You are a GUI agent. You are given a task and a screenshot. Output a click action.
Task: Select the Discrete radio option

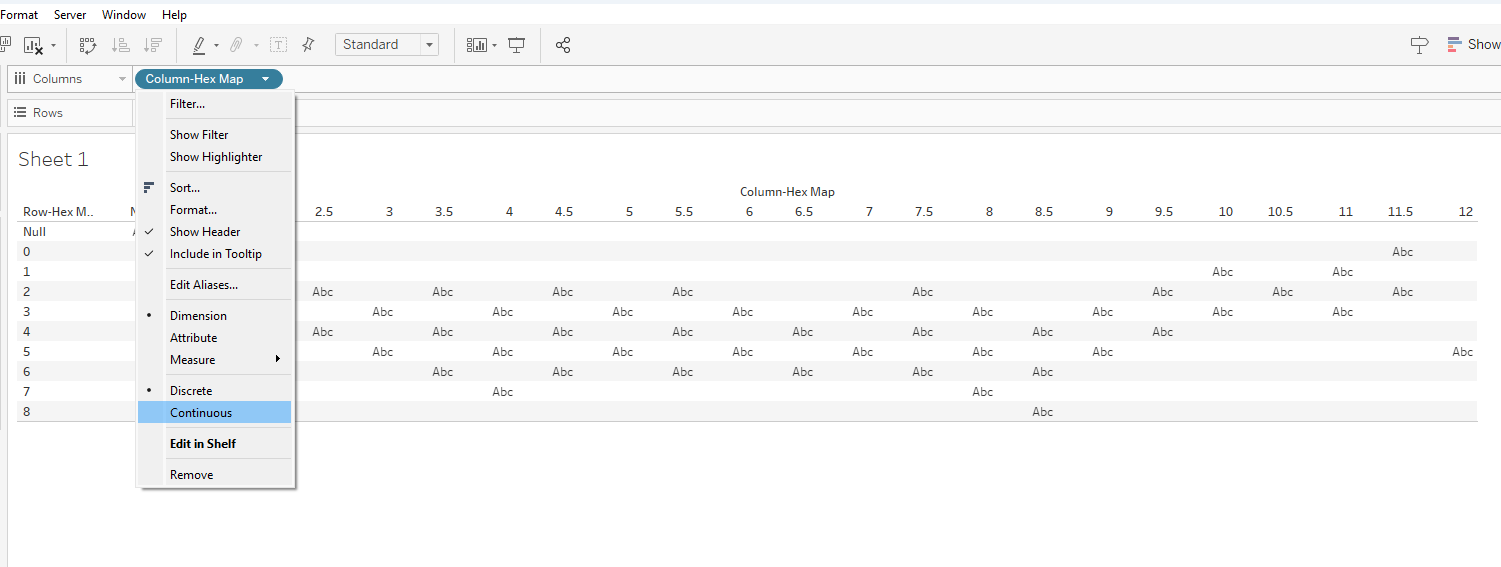click(215, 391)
